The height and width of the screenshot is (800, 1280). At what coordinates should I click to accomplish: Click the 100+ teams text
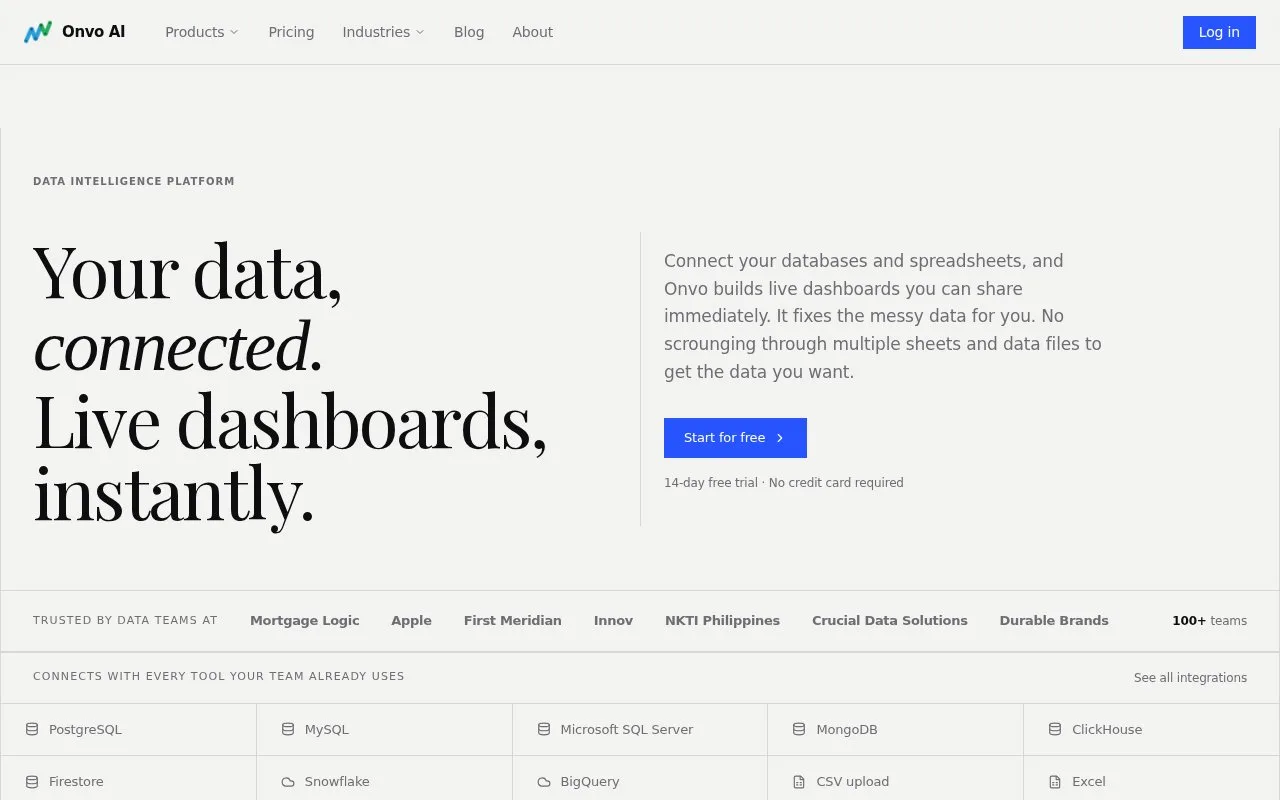[x=1209, y=620]
